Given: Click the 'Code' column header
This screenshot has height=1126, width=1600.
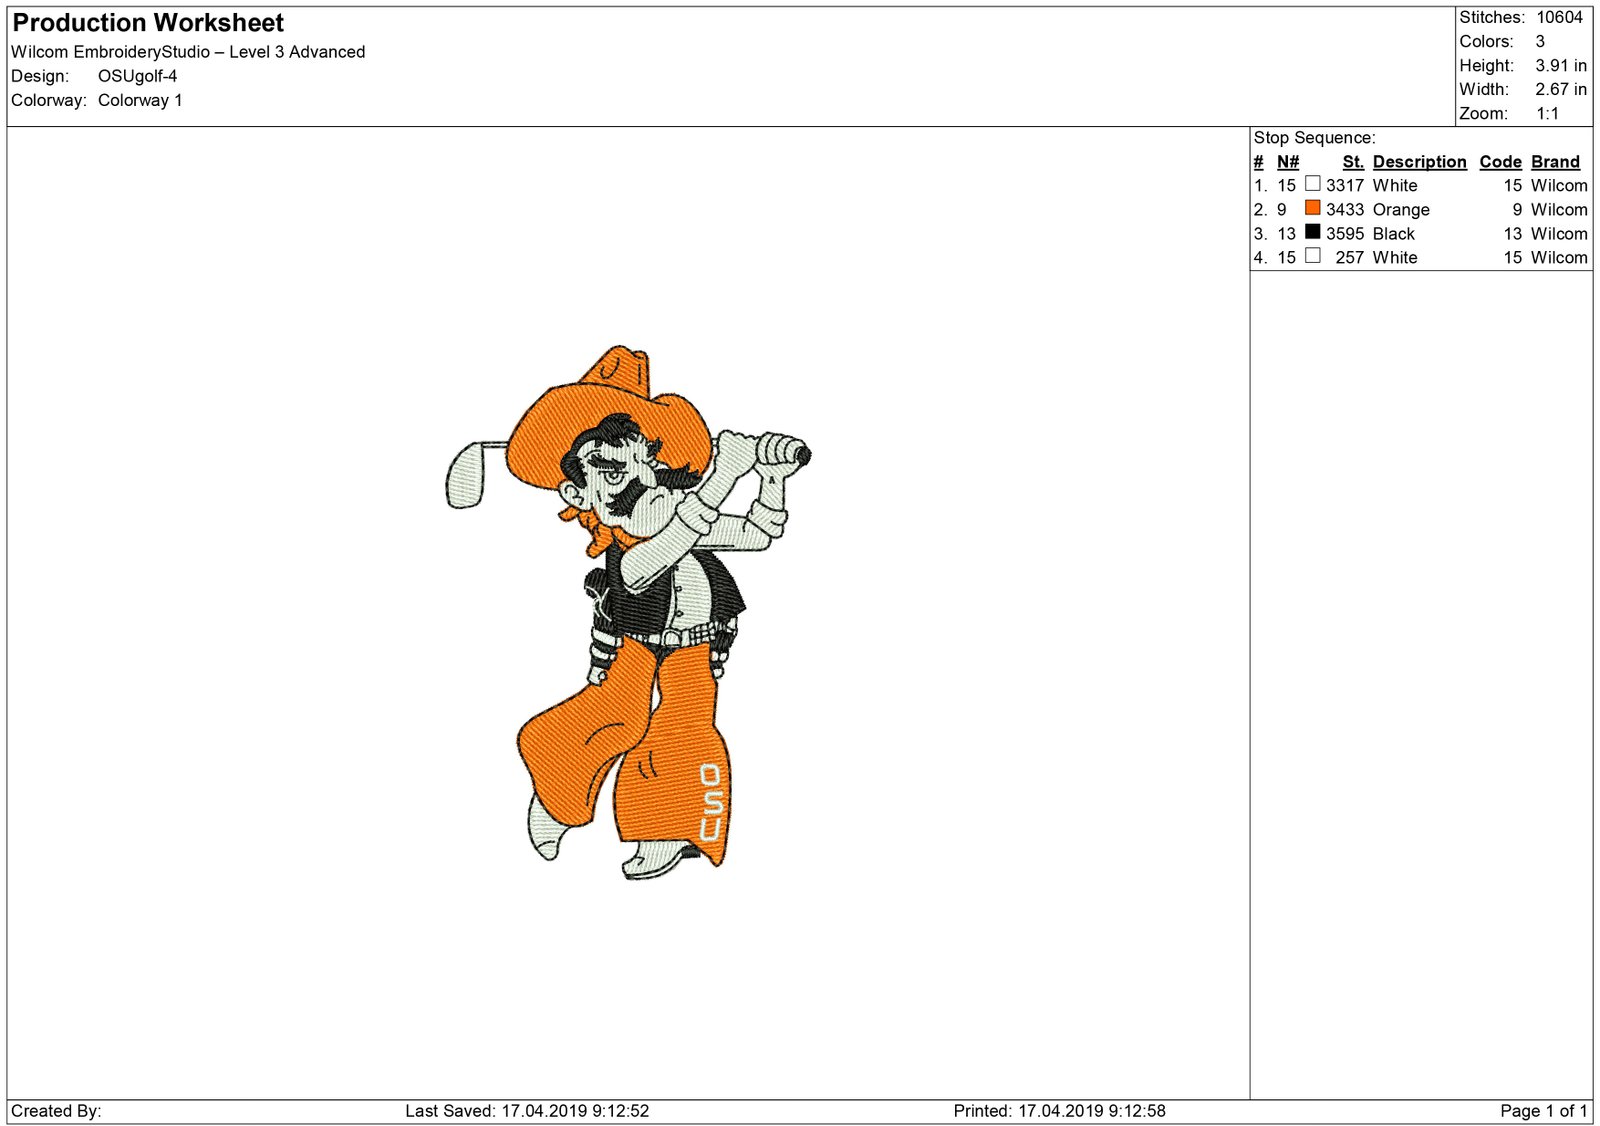Looking at the screenshot, I should pos(1500,162).
